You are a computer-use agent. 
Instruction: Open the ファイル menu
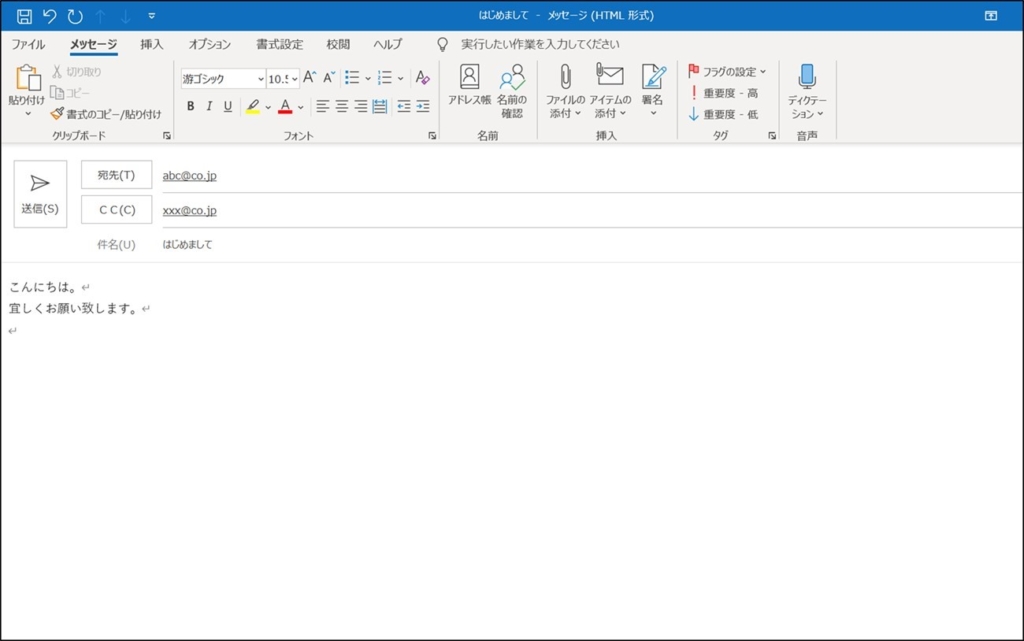click(28, 44)
